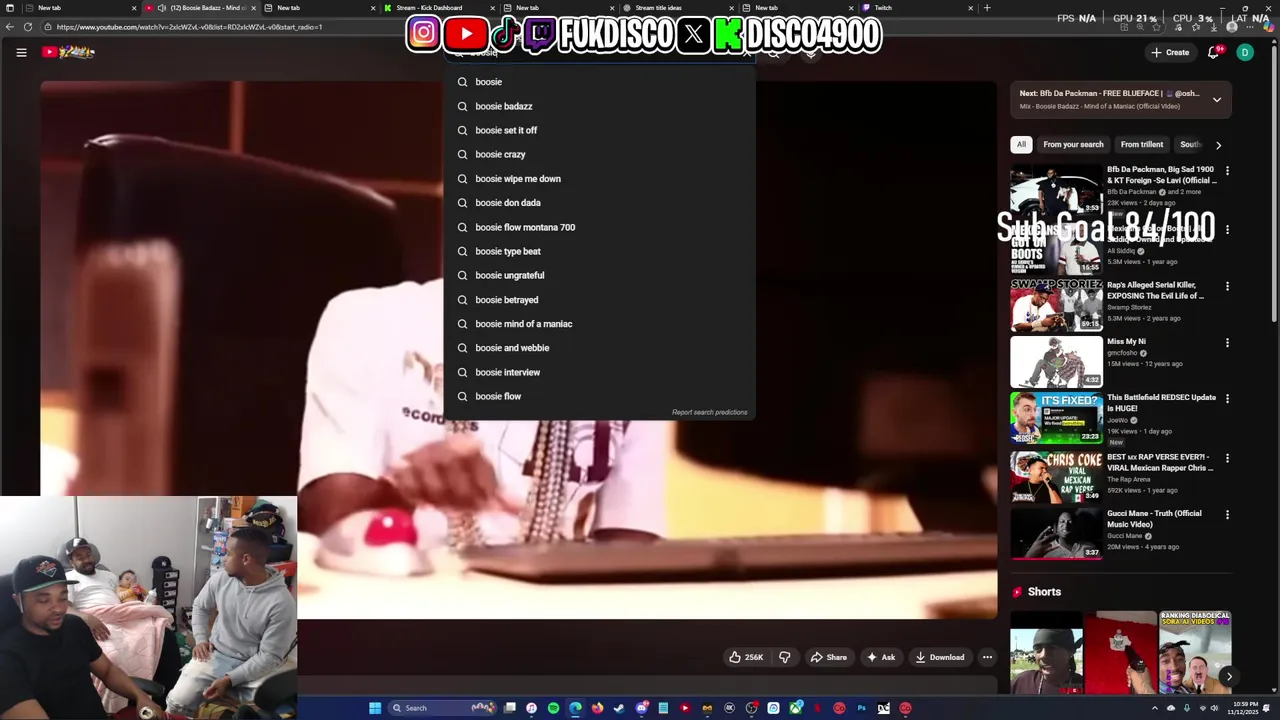Choose 'boosie betrayed' suggestion
The width and height of the screenshot is (1280, 720).
tap(600, 300)
